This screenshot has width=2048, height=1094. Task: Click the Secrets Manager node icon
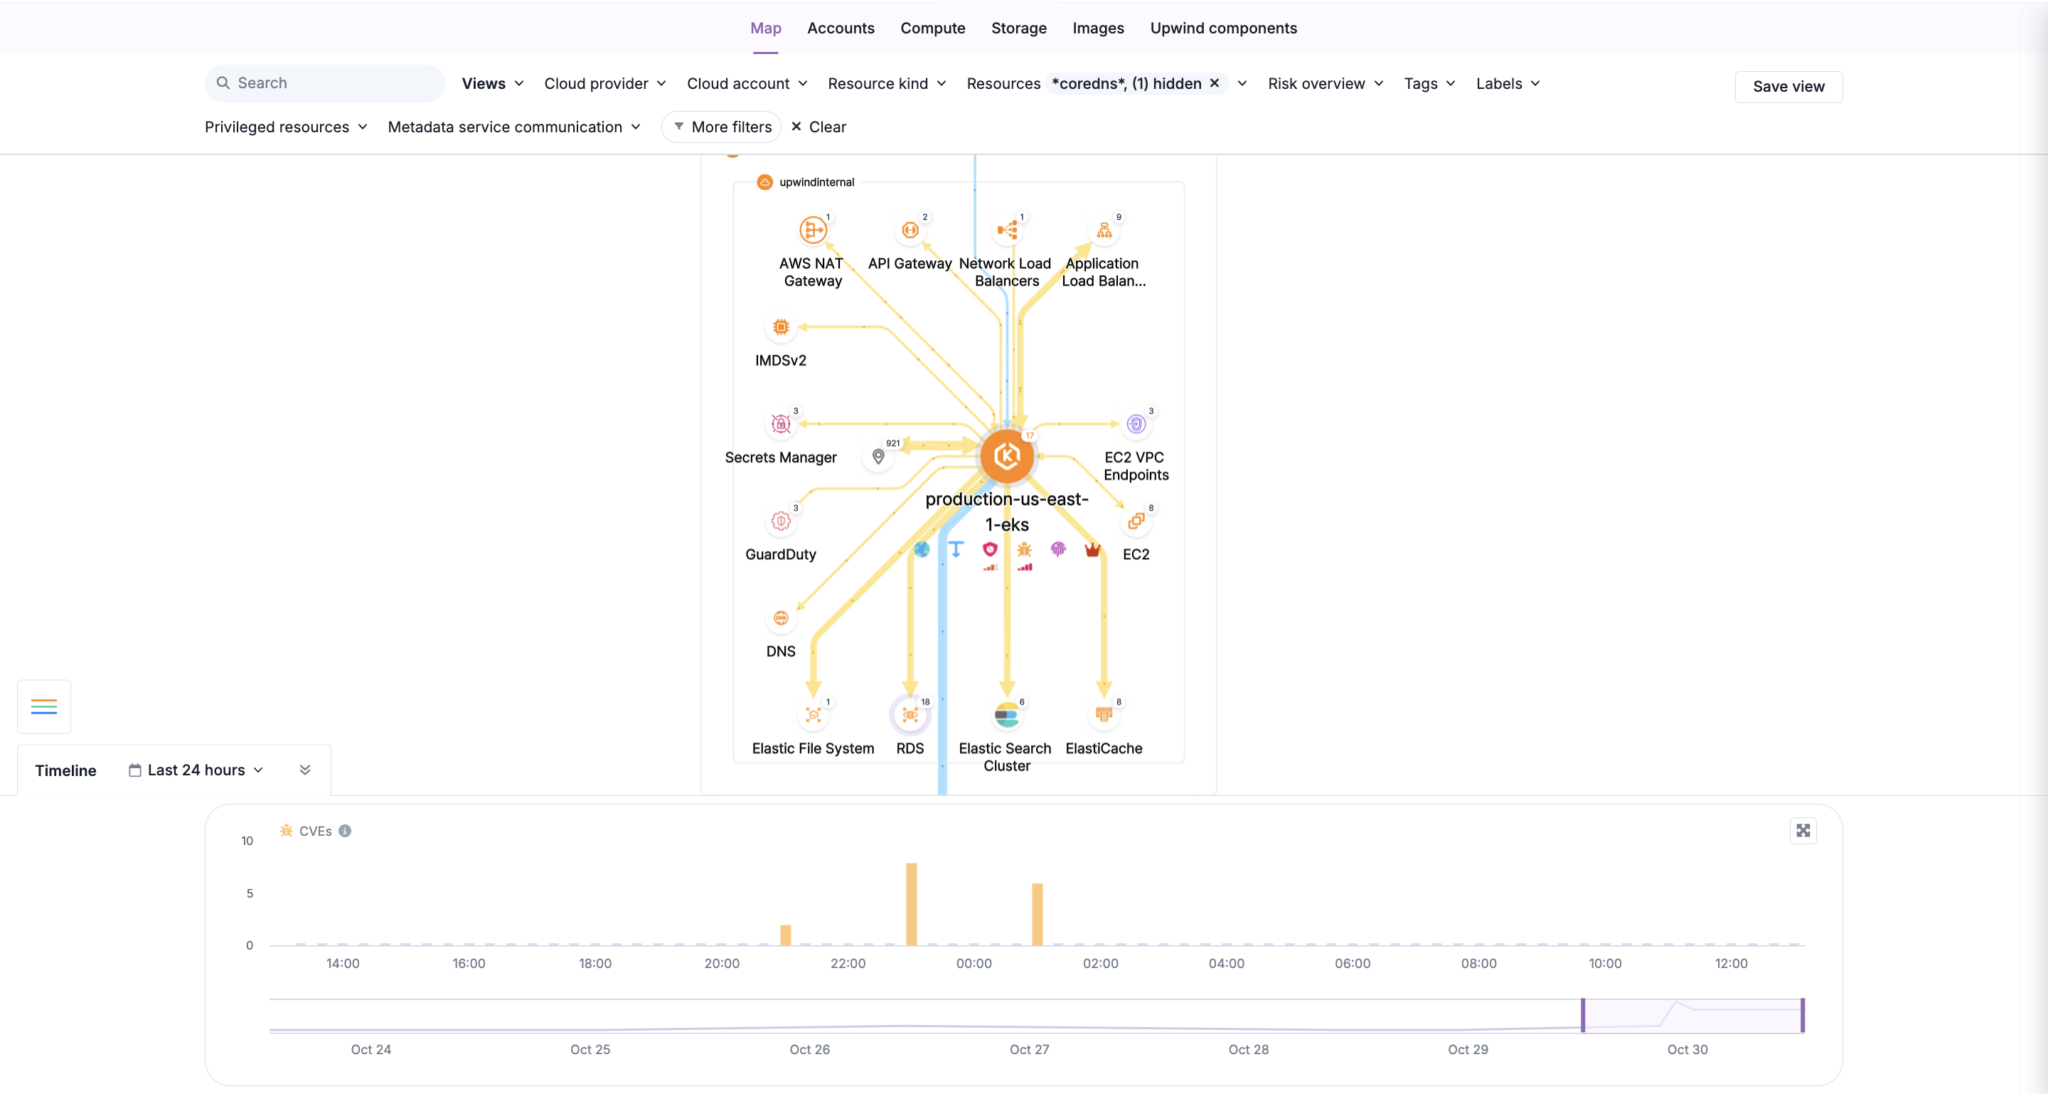(781, 423)
